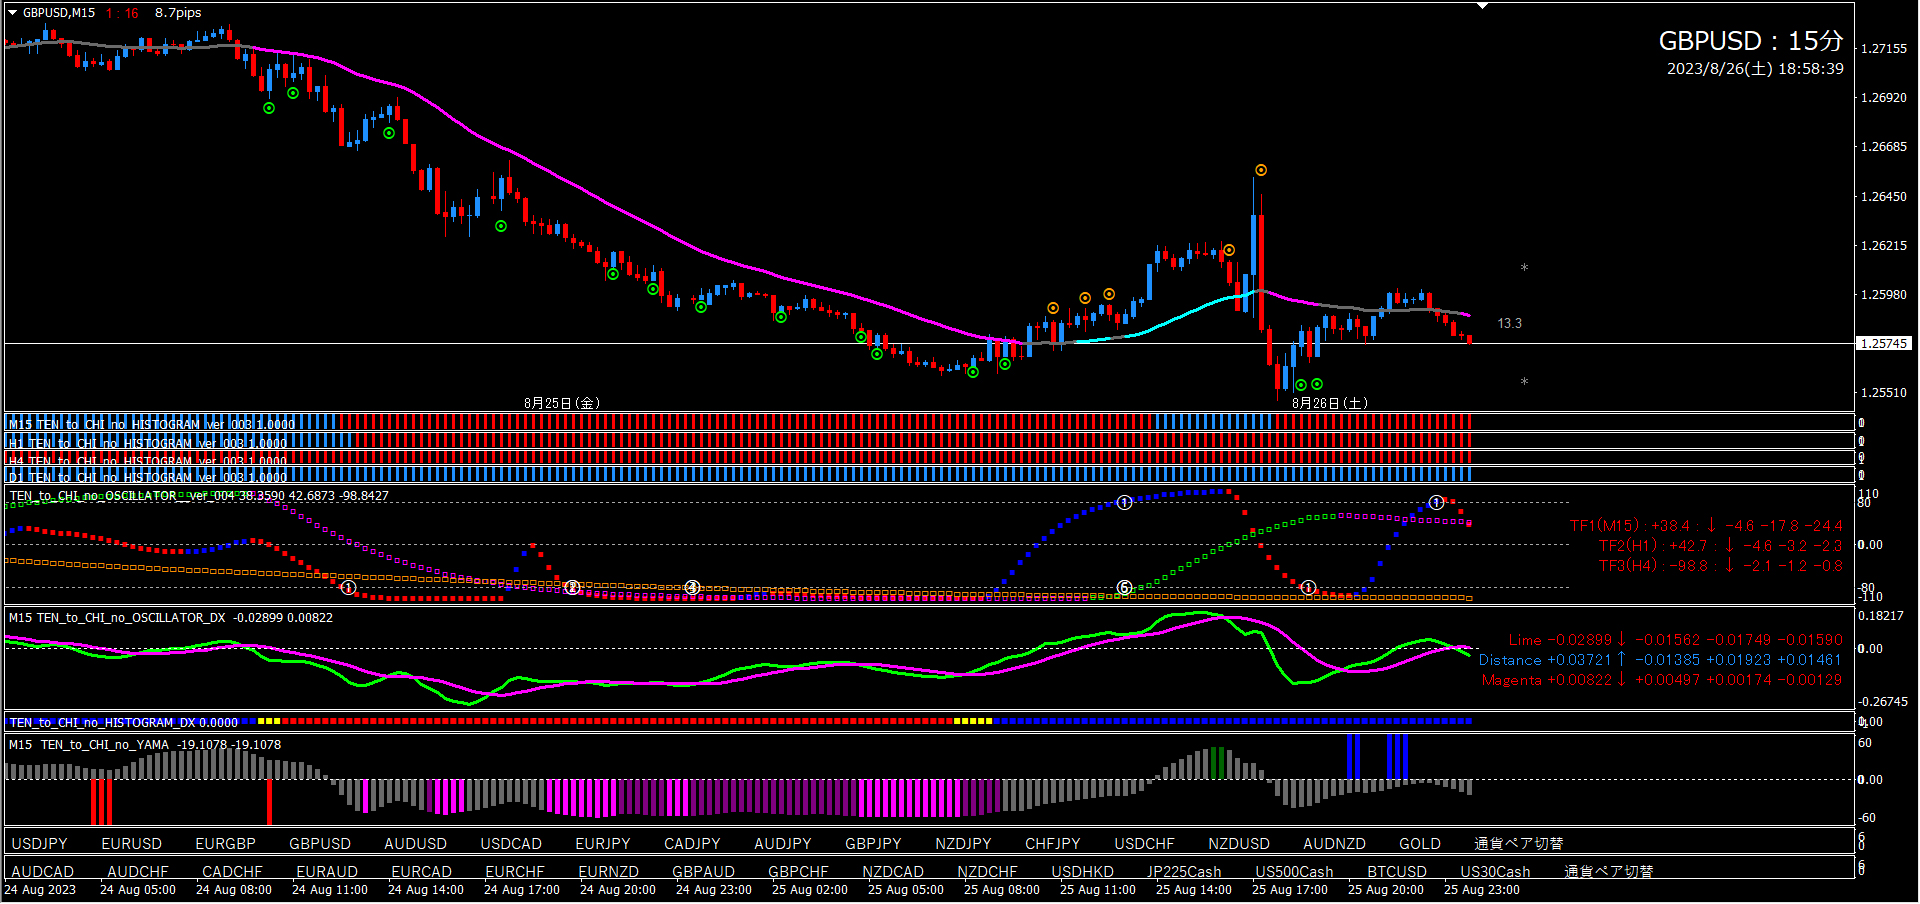Screen dimensions: 1920x904
Task: Select the US500Cash index button
Action: 1294,872
